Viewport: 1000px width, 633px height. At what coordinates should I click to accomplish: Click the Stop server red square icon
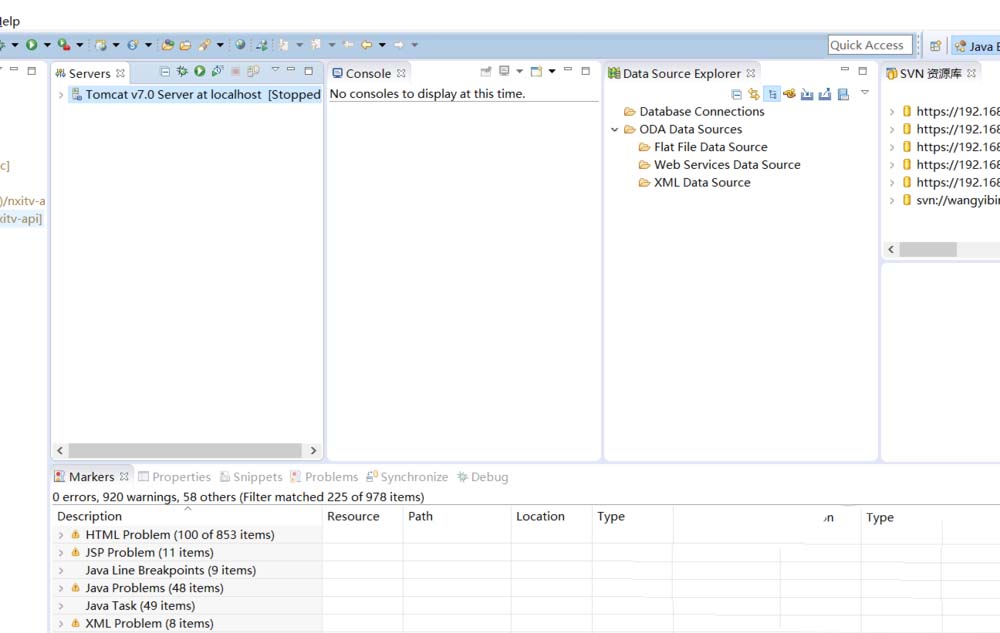click(235, 71)
